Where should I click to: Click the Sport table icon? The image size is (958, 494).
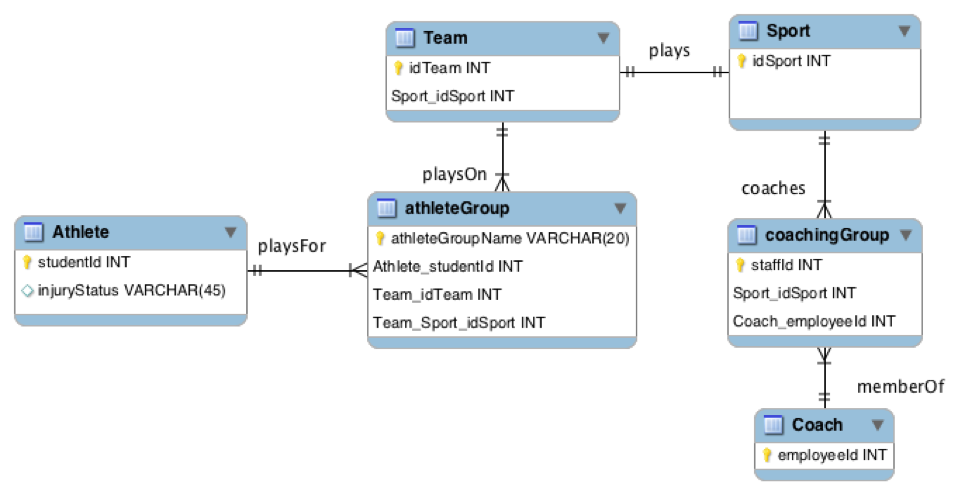[x=748, y=31]
